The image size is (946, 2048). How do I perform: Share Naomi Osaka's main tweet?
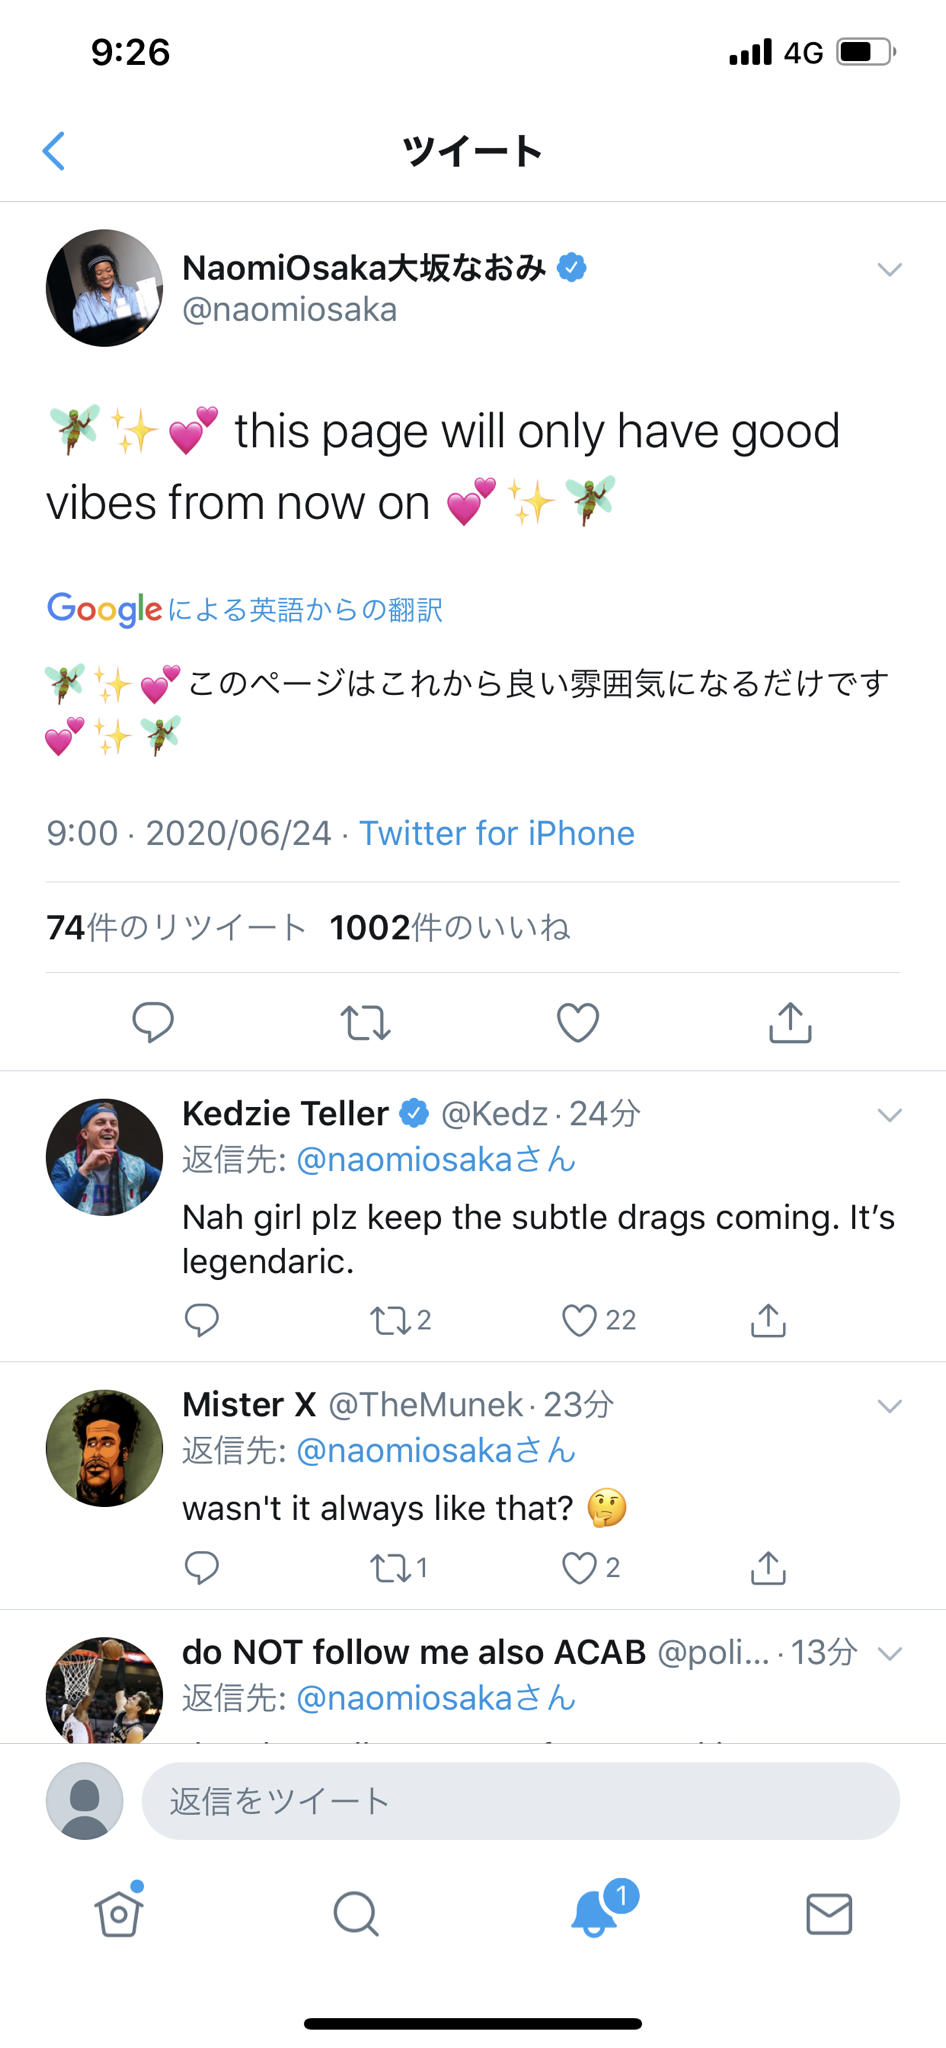pos(790,1022)
